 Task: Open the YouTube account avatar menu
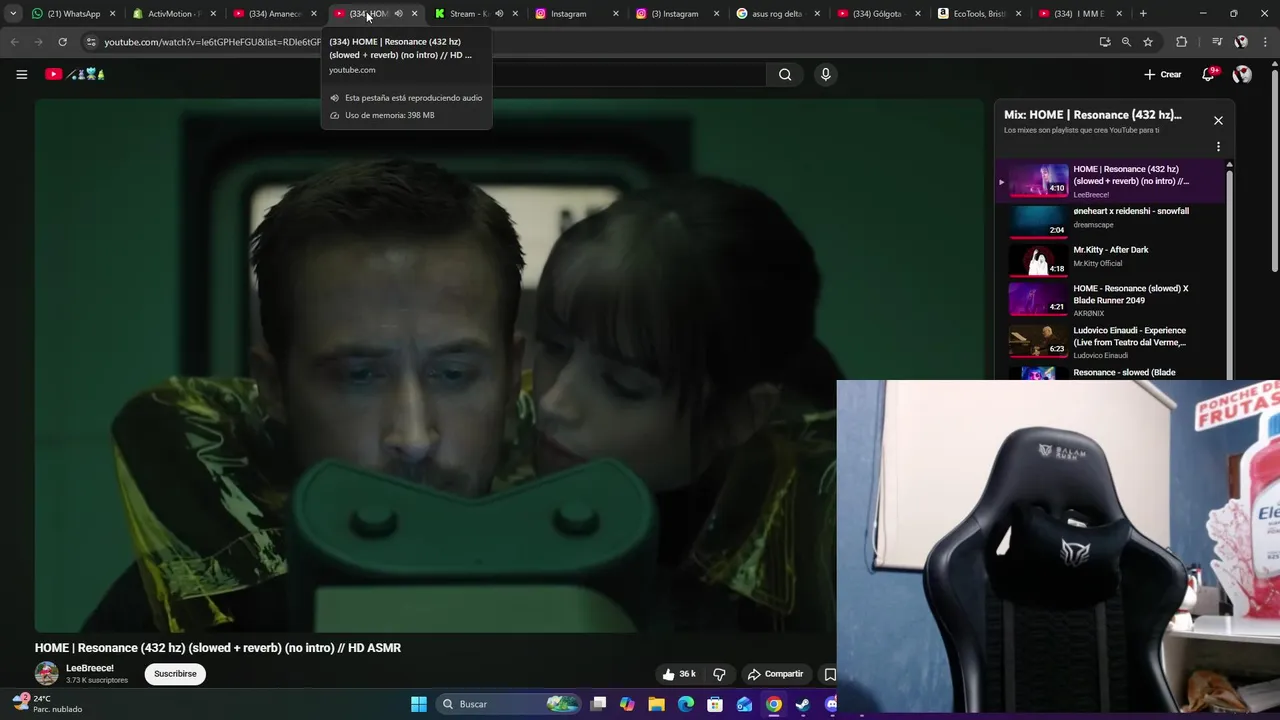[1242, 74]
